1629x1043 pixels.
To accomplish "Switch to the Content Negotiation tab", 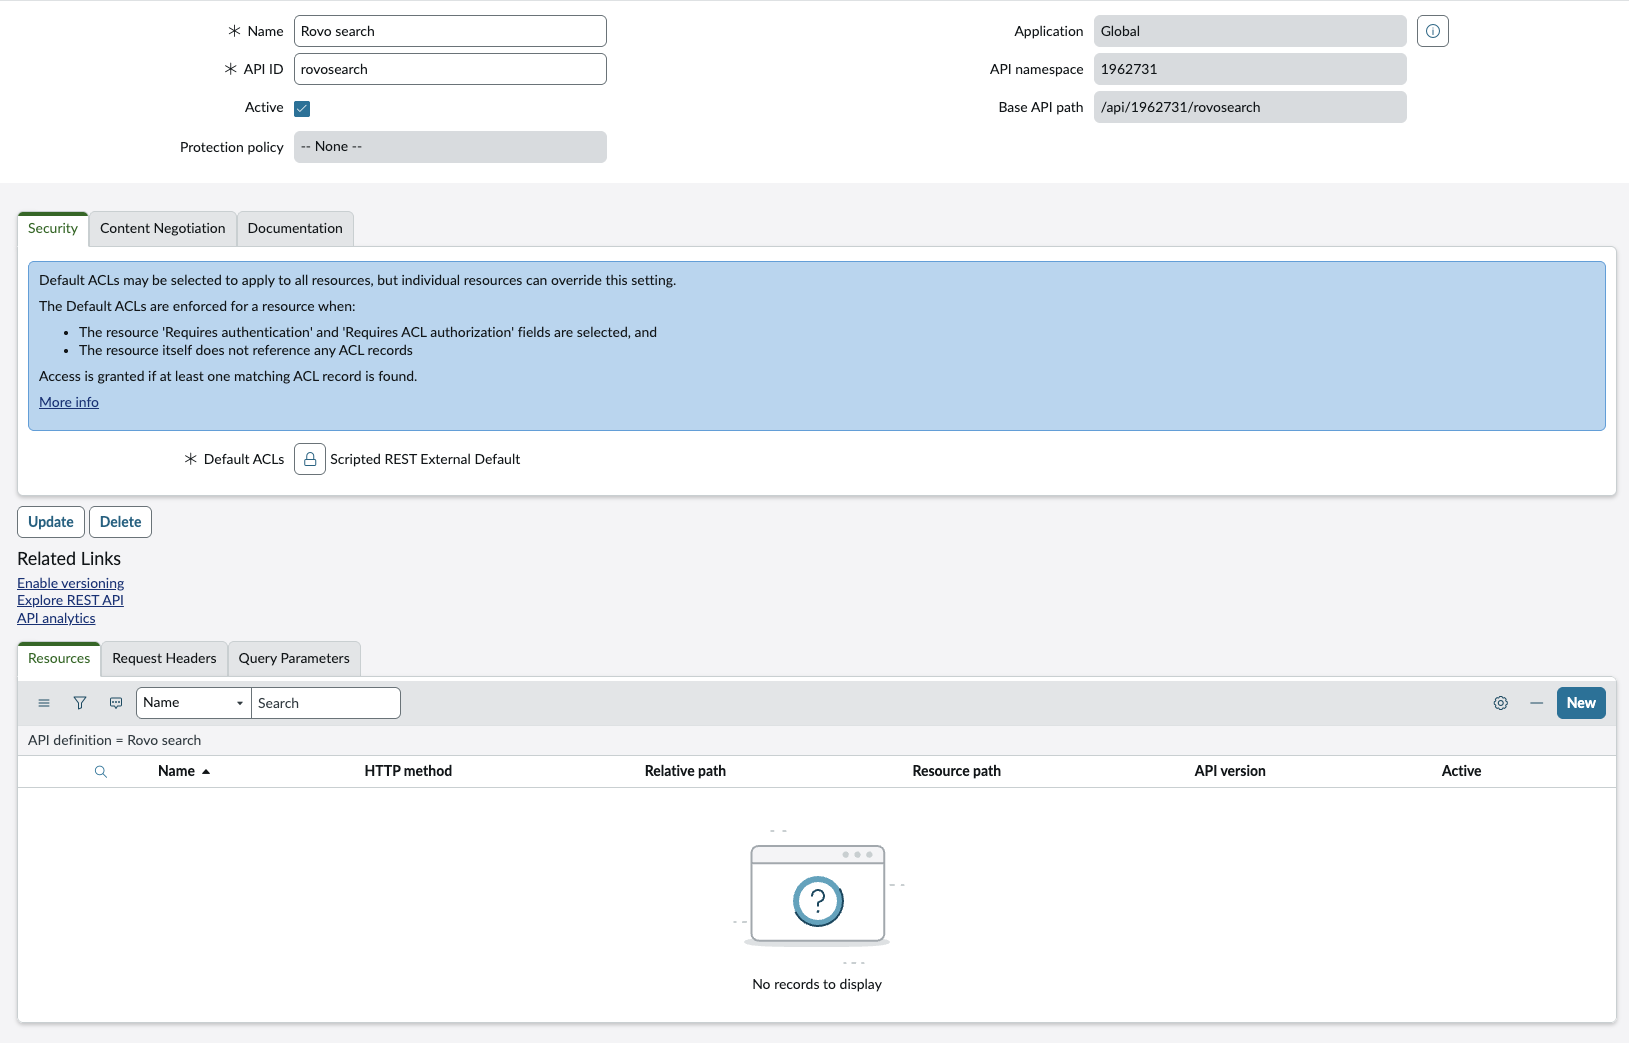I will (x=163, y=228).
